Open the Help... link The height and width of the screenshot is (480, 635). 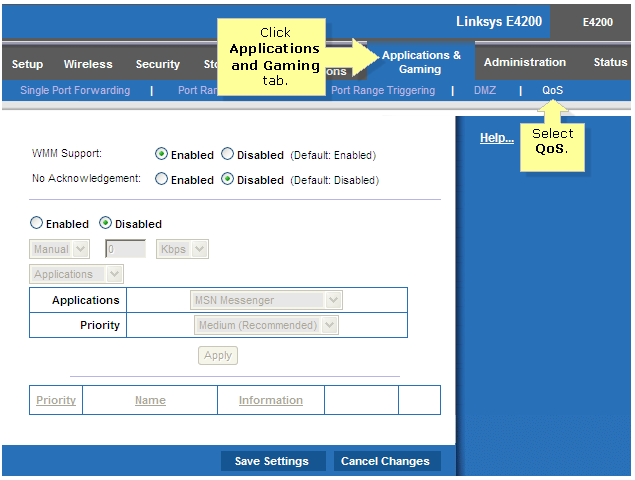(x=497, y=138)
